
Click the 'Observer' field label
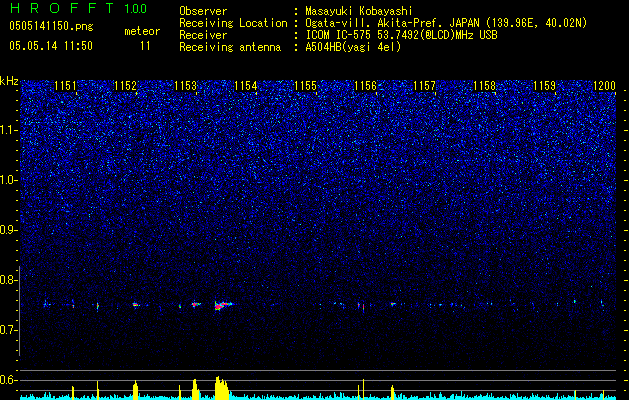(x=203, y=11)
